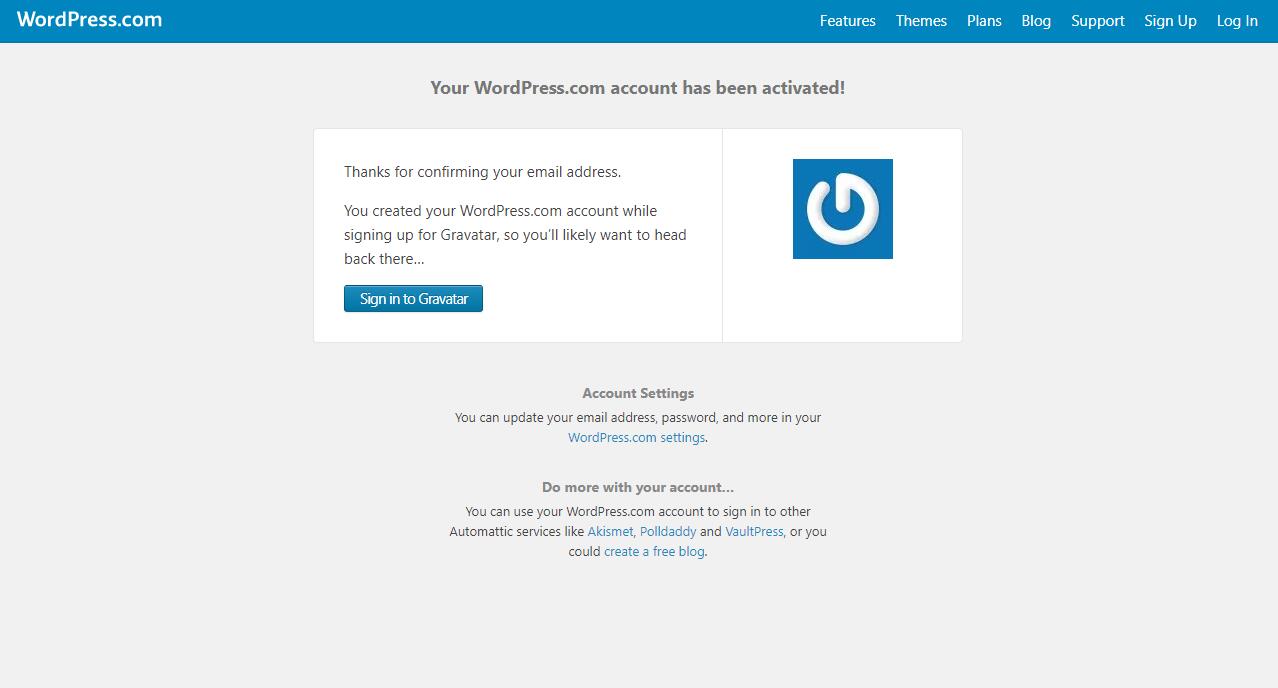Image resolution: width=1278 pixels, height=688 pixels.
Task: Follow the Akismet link
Action: click(x=610, y=531)
